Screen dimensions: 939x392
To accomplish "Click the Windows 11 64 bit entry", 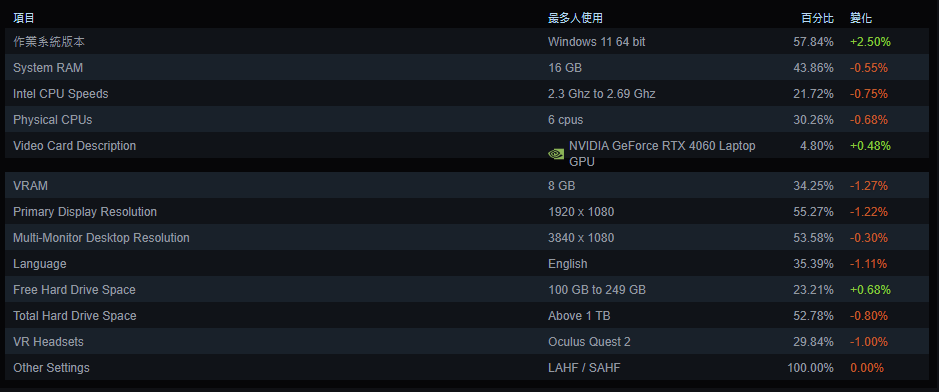I will (596, 42).
